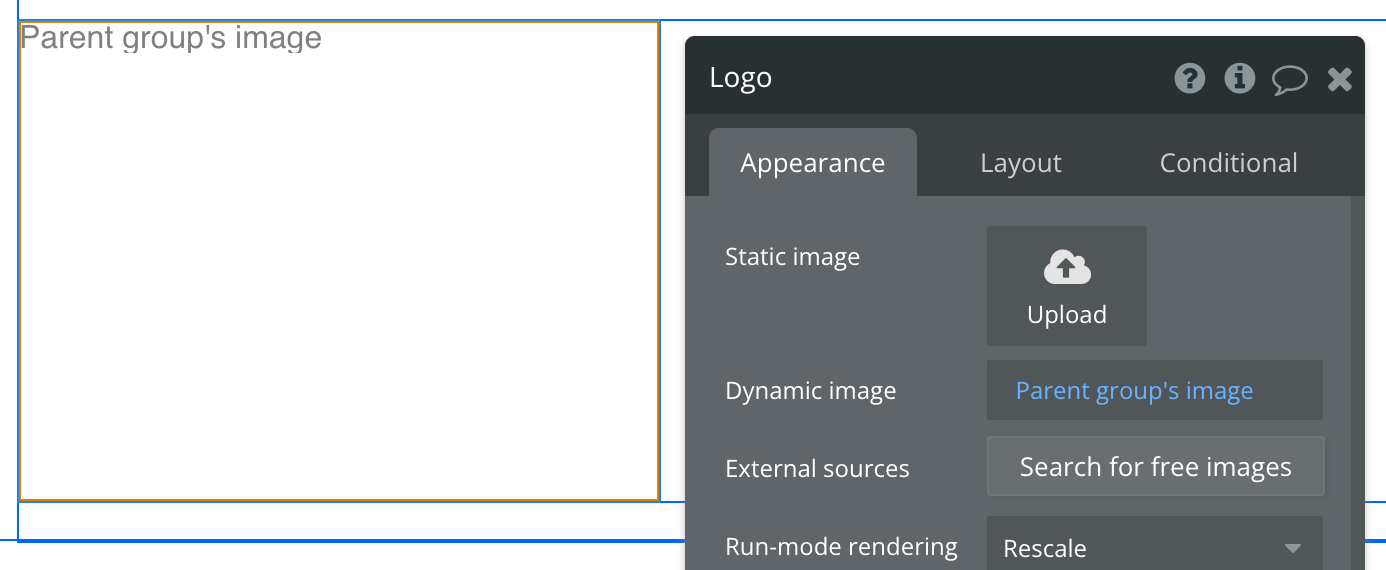Close the Logo property editor

pyautogui.click(x=1340, y=79)
